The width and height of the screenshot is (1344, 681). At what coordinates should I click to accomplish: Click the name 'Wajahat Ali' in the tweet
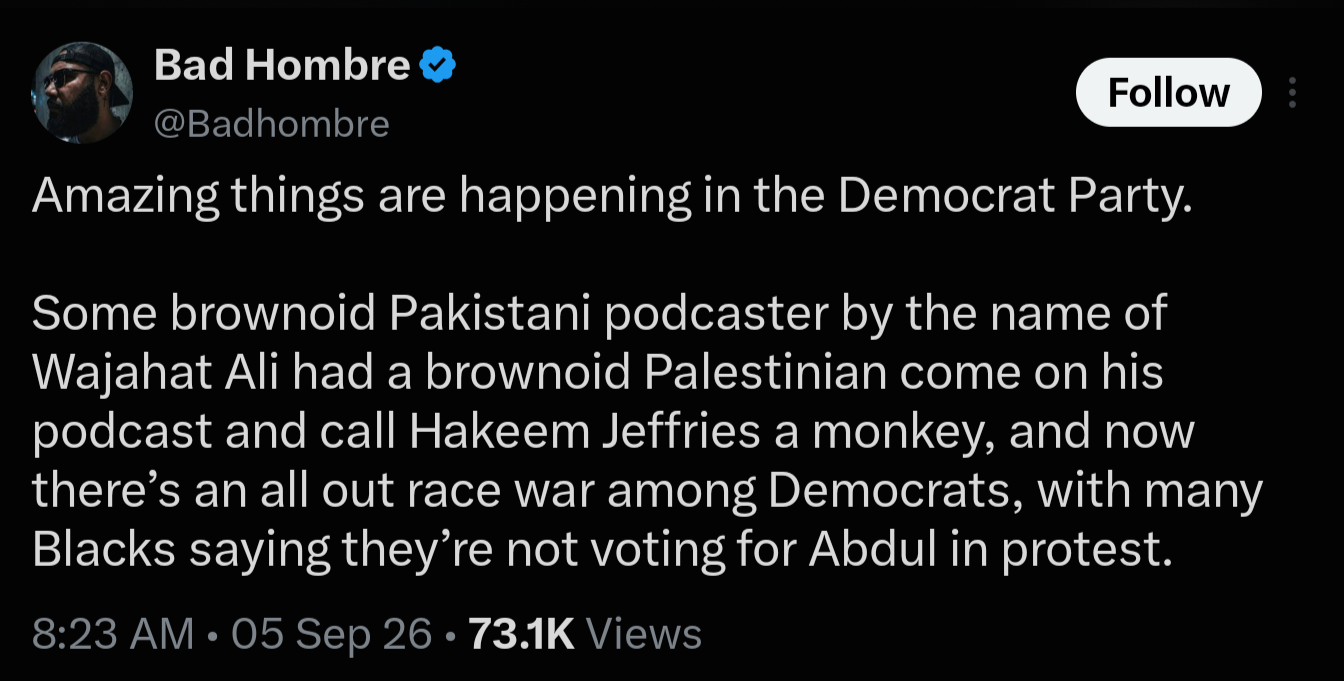point(160,373)
